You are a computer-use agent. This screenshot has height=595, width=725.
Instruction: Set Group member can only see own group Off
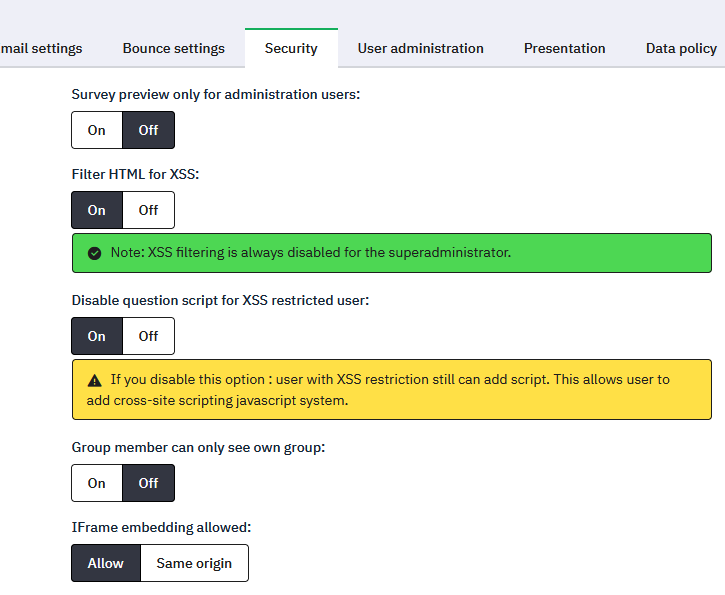(x=148, y=483)
